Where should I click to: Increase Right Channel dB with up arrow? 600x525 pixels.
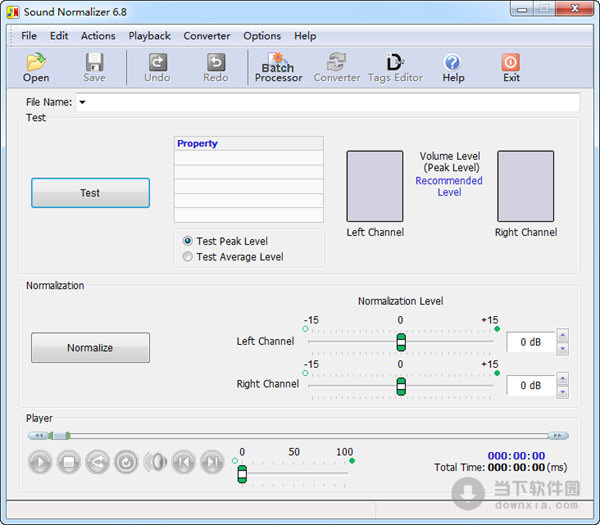click(562, 379)
